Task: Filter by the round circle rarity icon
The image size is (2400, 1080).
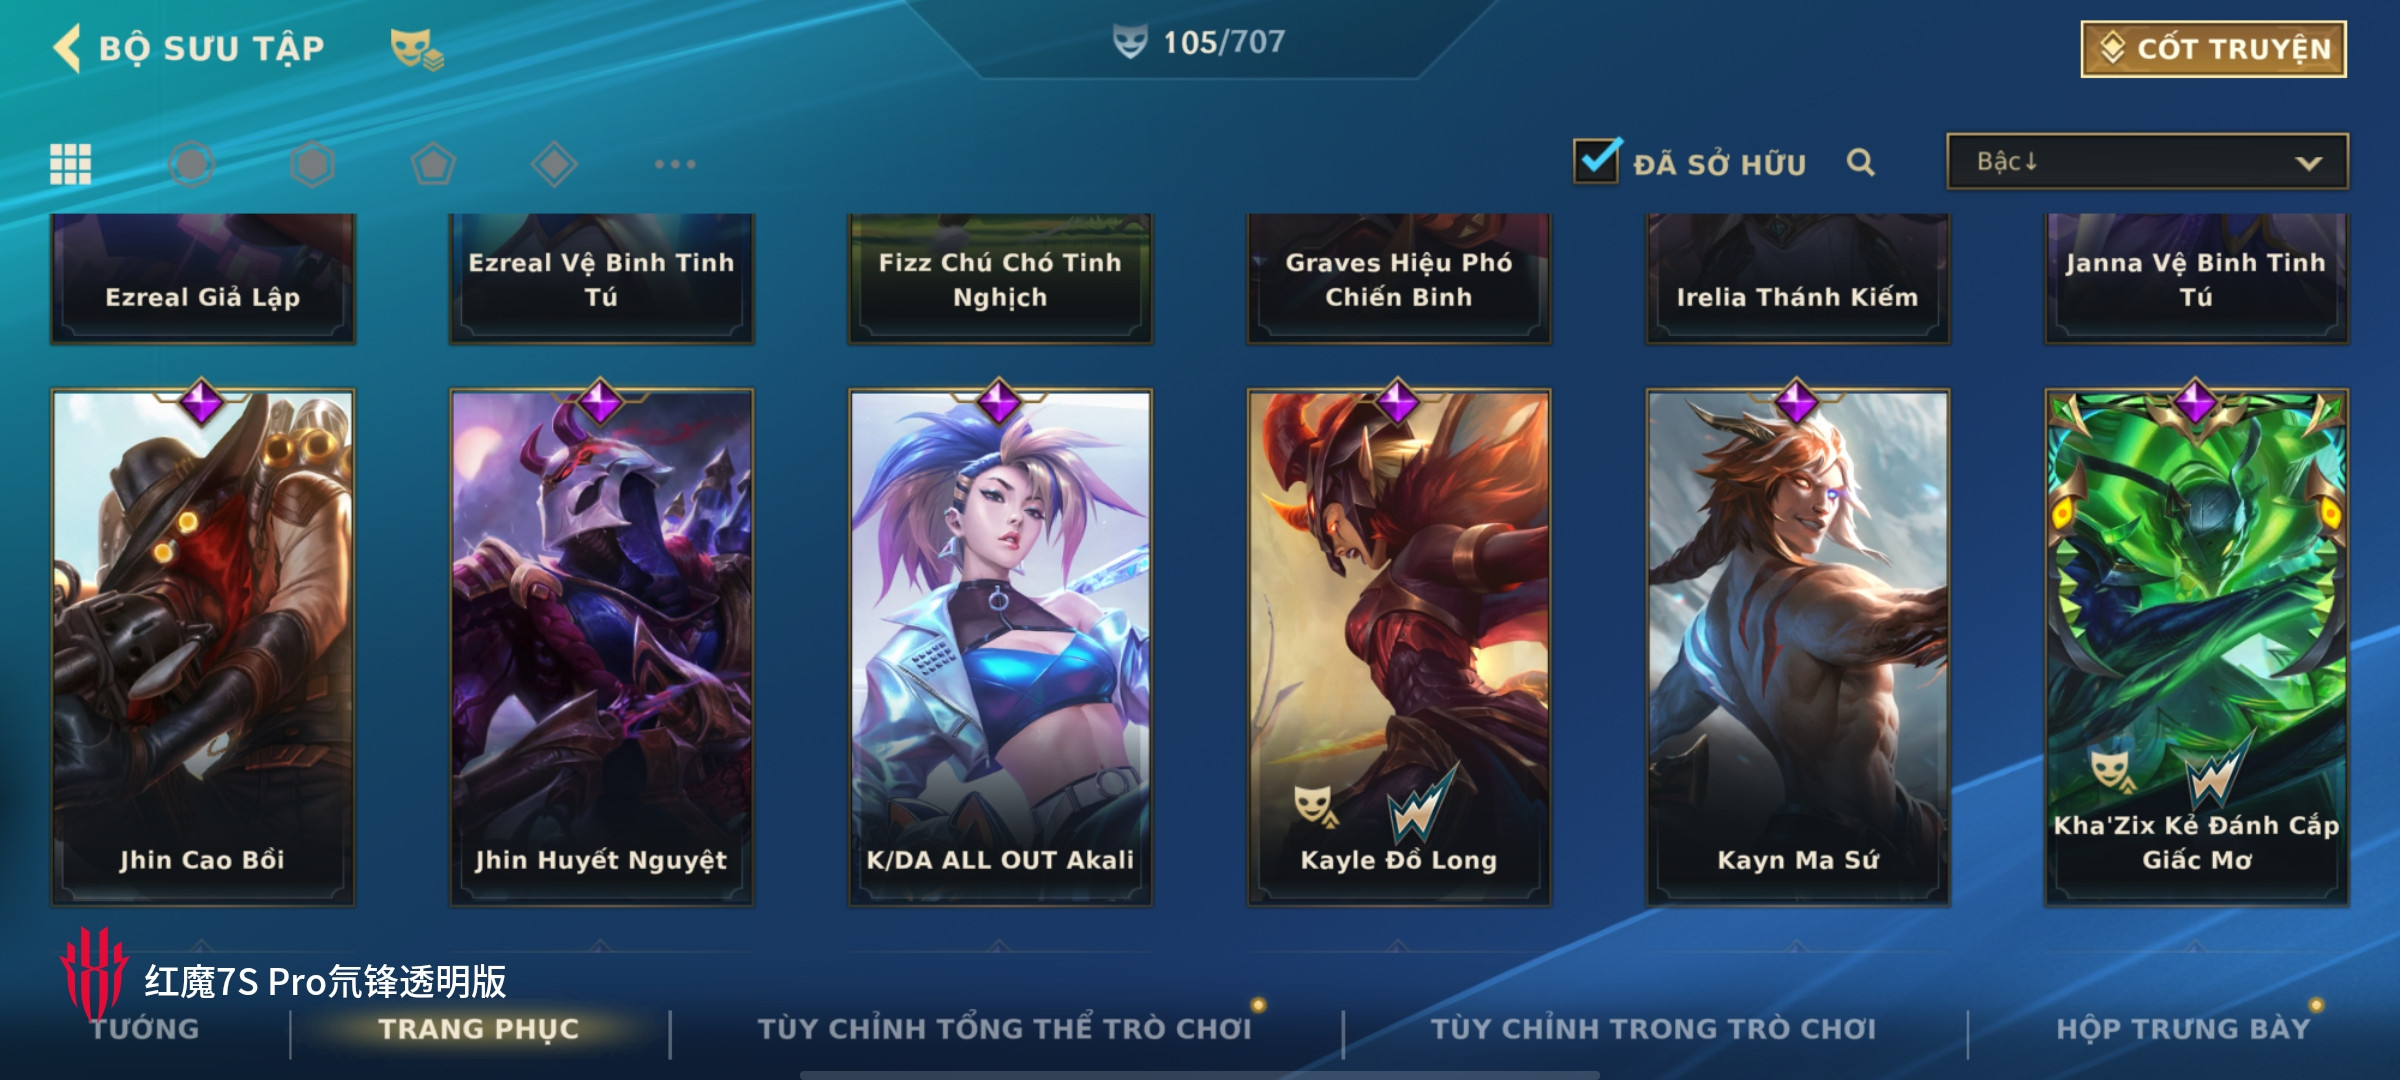Action: (x=191, y=164)
